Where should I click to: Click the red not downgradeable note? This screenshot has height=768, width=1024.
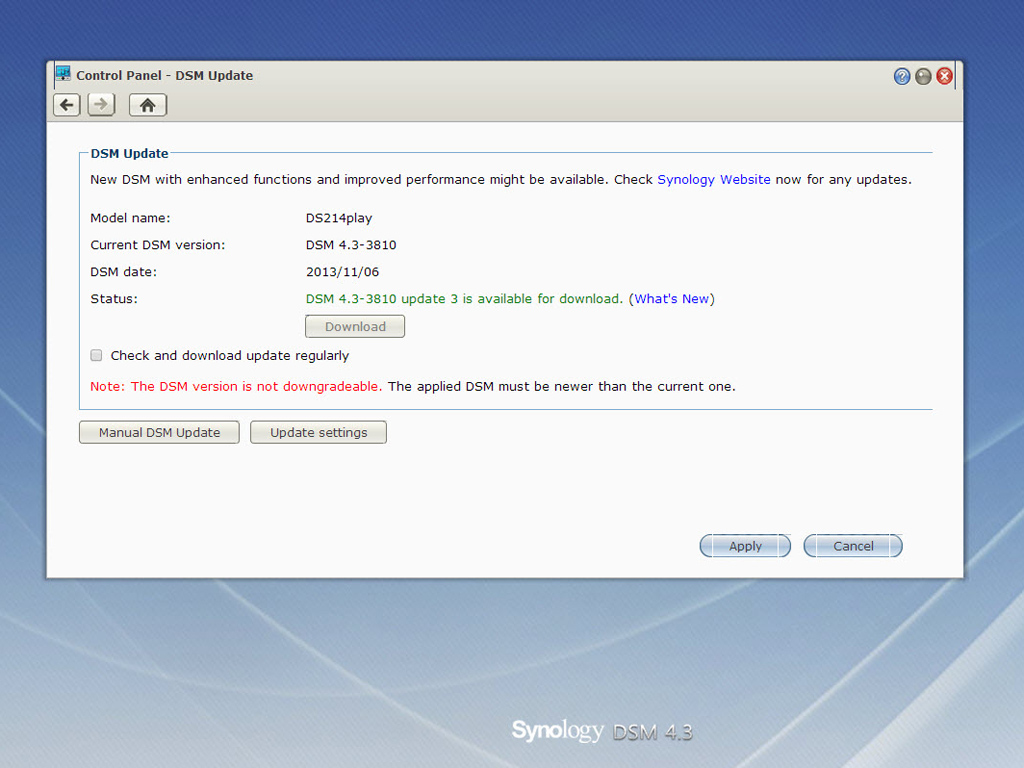(x=236, y=387)
